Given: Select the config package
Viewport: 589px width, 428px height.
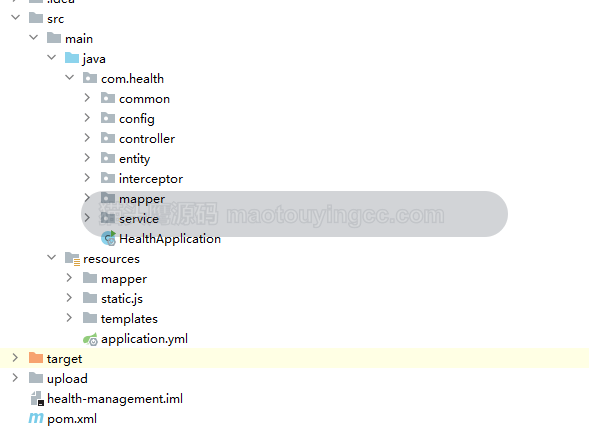Looking at the screenshot, I should (x=137, y=119).
